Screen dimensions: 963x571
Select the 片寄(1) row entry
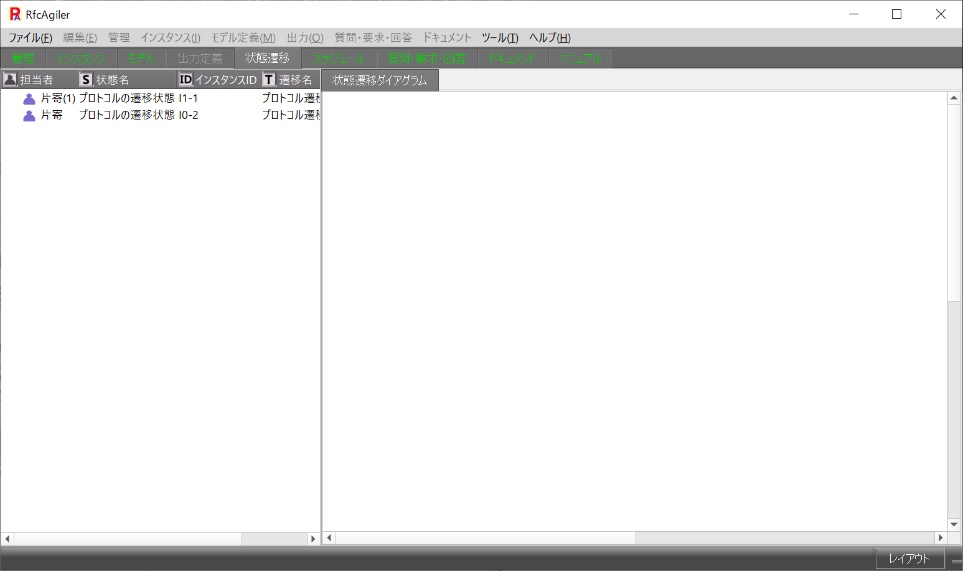coord(58,98)
